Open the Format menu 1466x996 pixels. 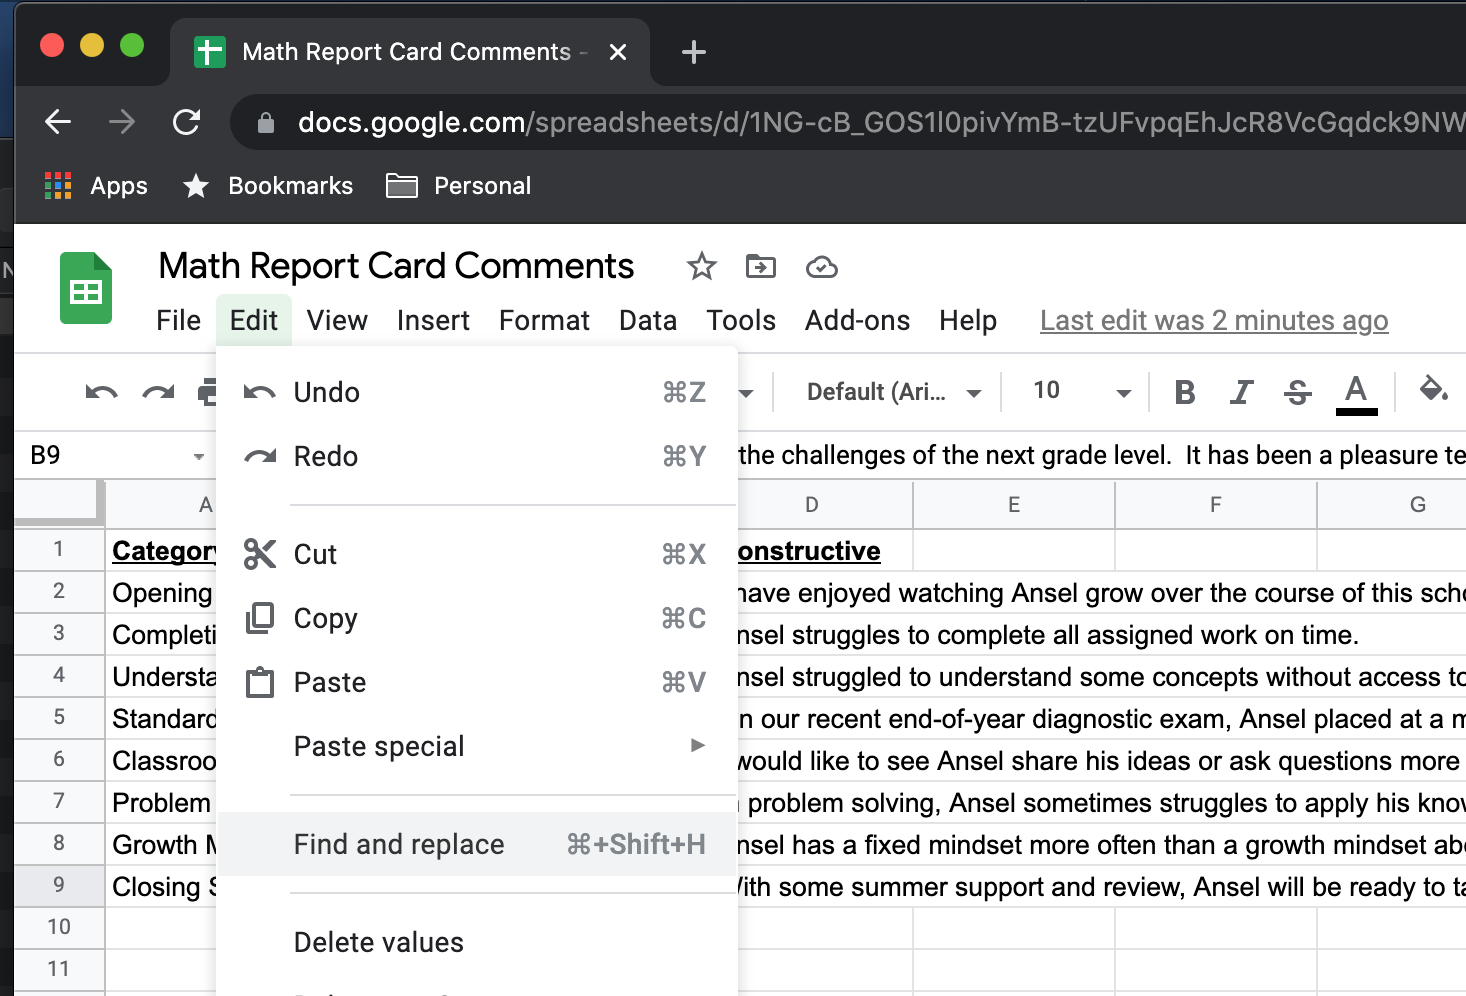tap(544, 320)
